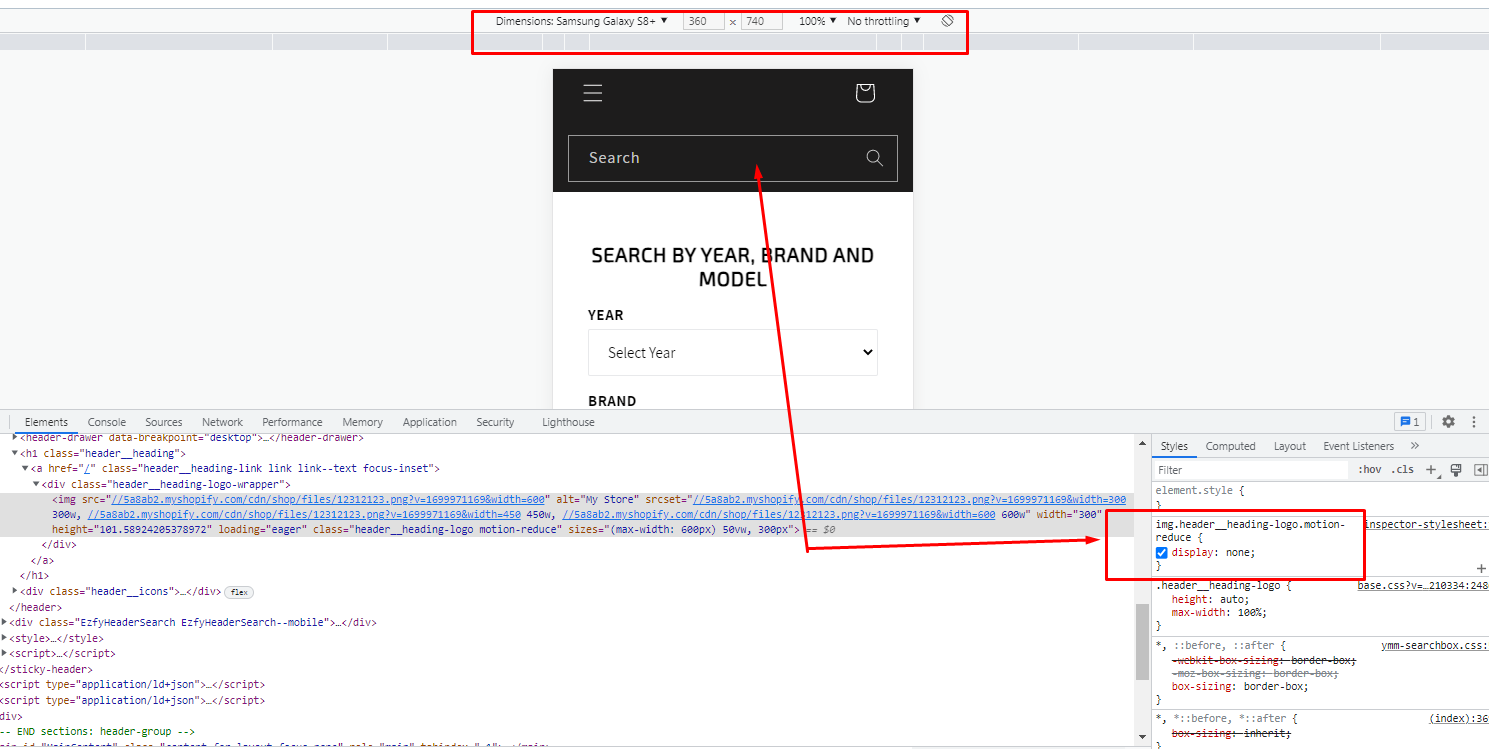Open the shopping cart icon
This screenshot has height=749, width=1489.
click(x=865, y=93)
